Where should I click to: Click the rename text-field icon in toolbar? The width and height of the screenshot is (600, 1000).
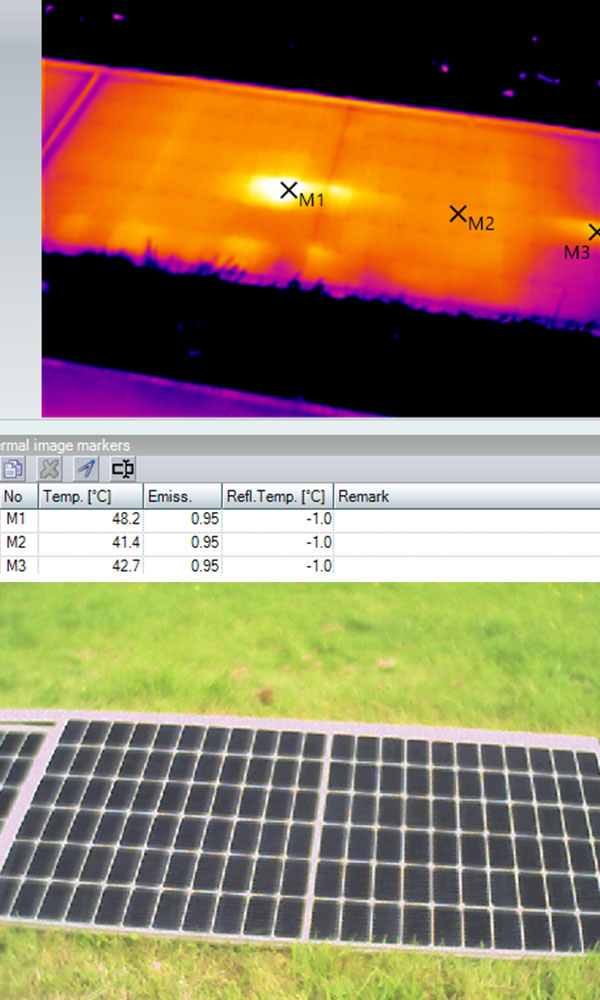(x=122, y=469)
